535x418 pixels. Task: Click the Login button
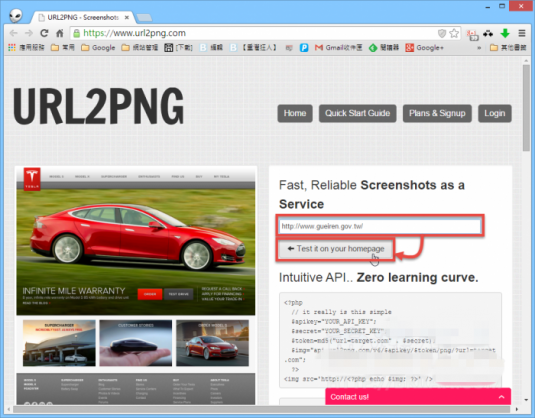coord(494,113)
